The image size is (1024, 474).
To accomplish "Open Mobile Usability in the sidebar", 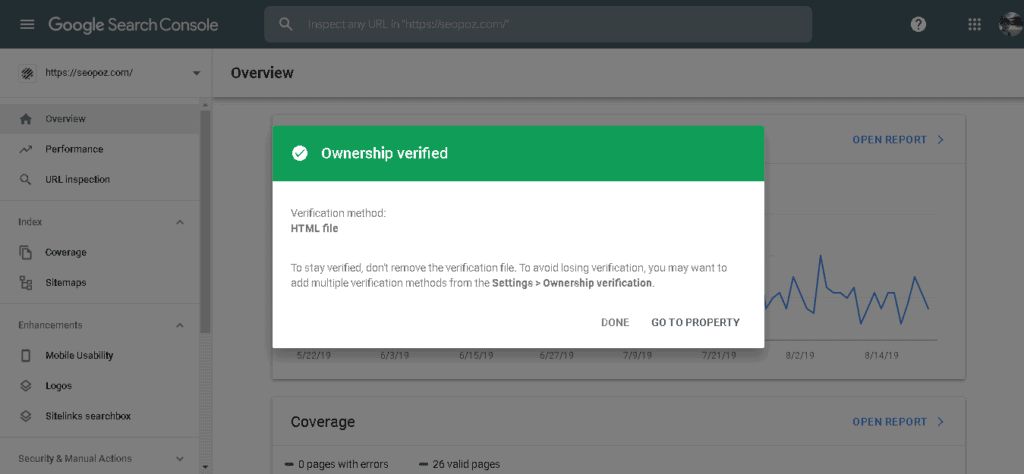I will tap(99, 355).
